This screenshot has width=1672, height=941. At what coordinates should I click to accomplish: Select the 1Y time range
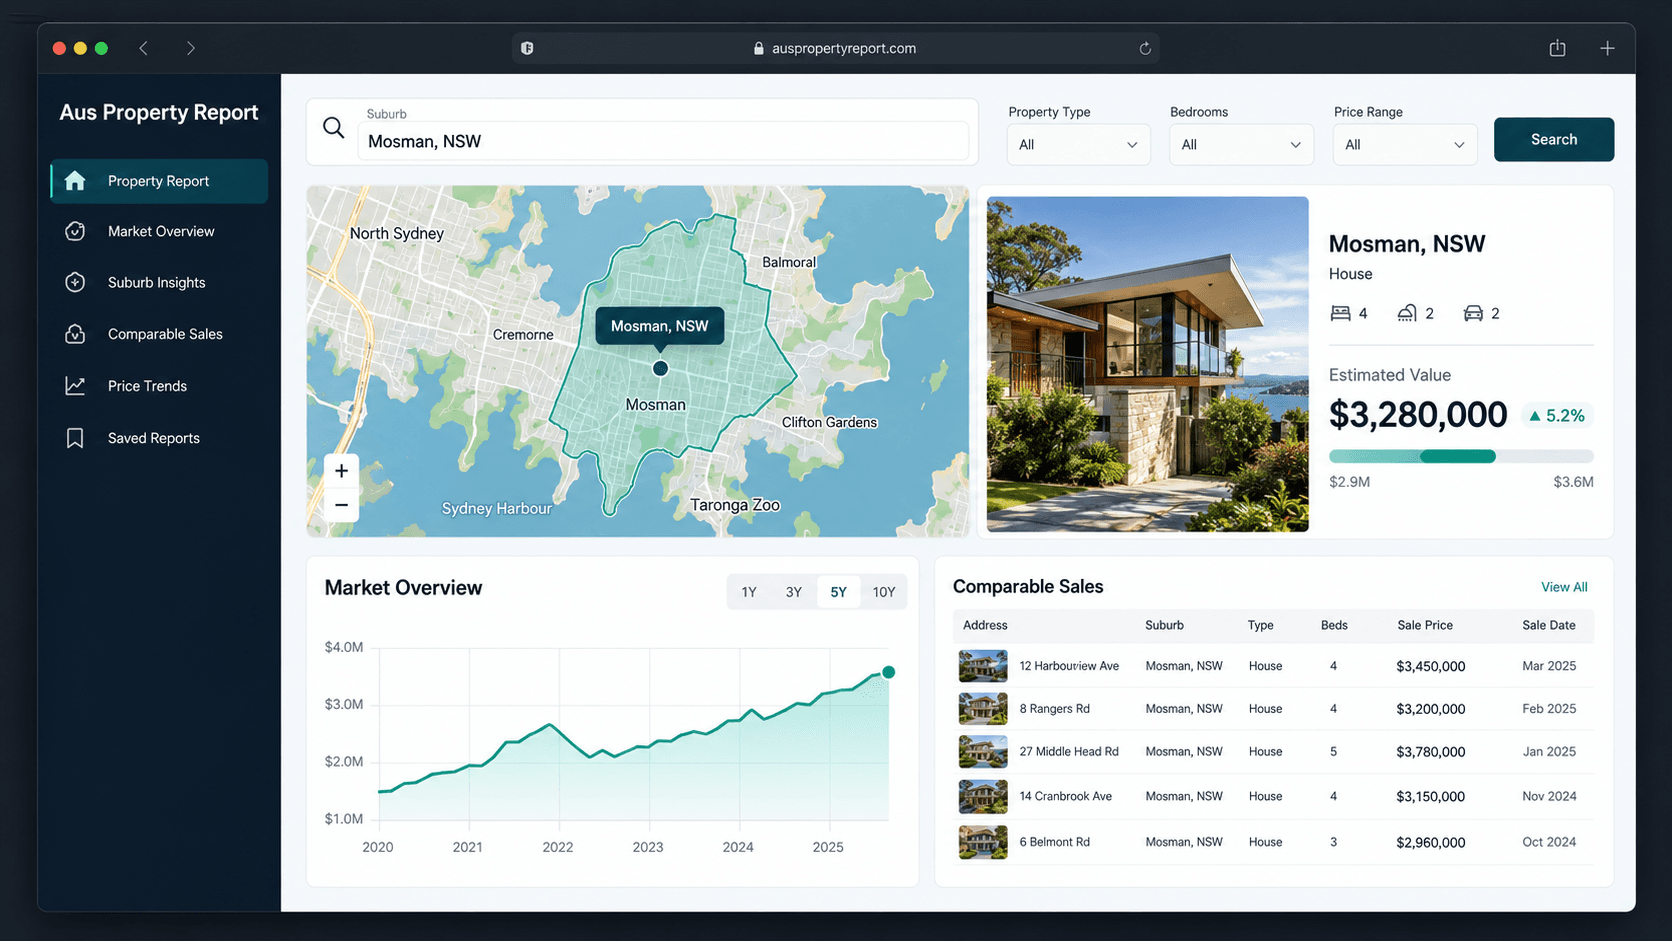click(749, 592)
